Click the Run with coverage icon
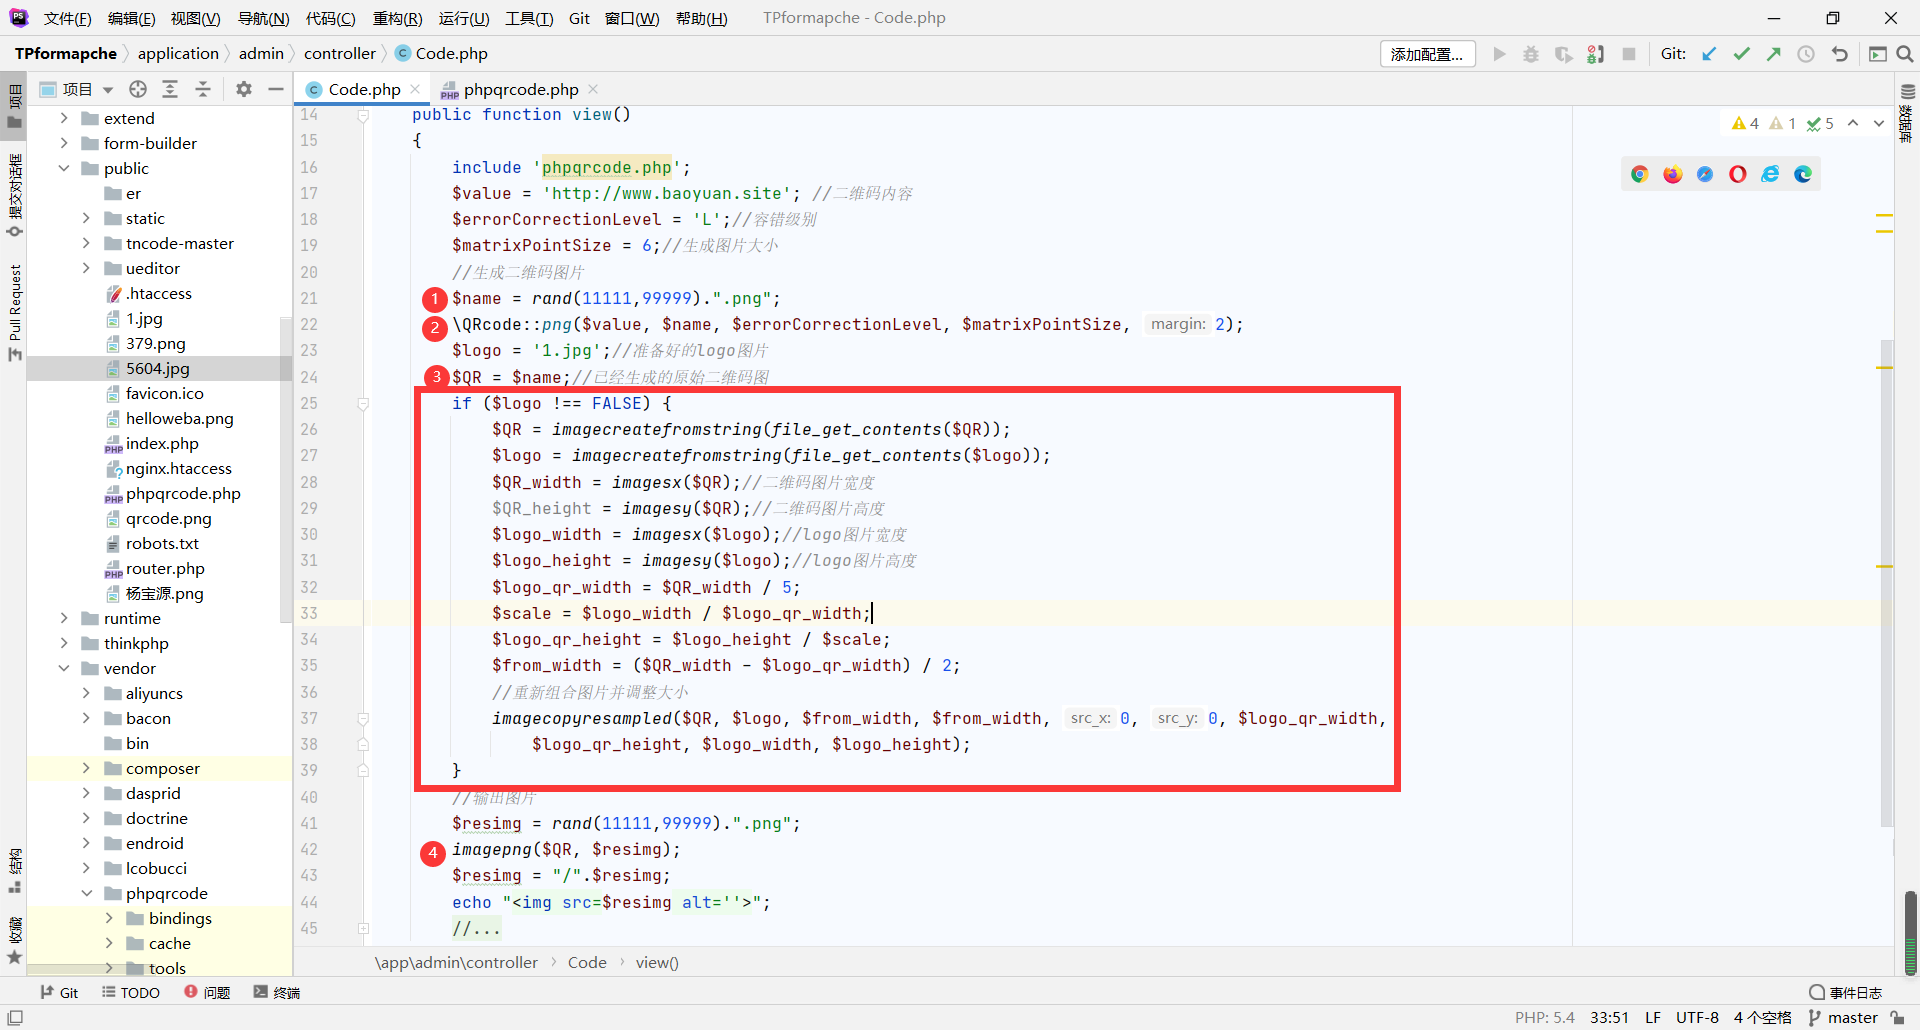This screenshot has width=1920, height=1030. [x=1563, y=54]
